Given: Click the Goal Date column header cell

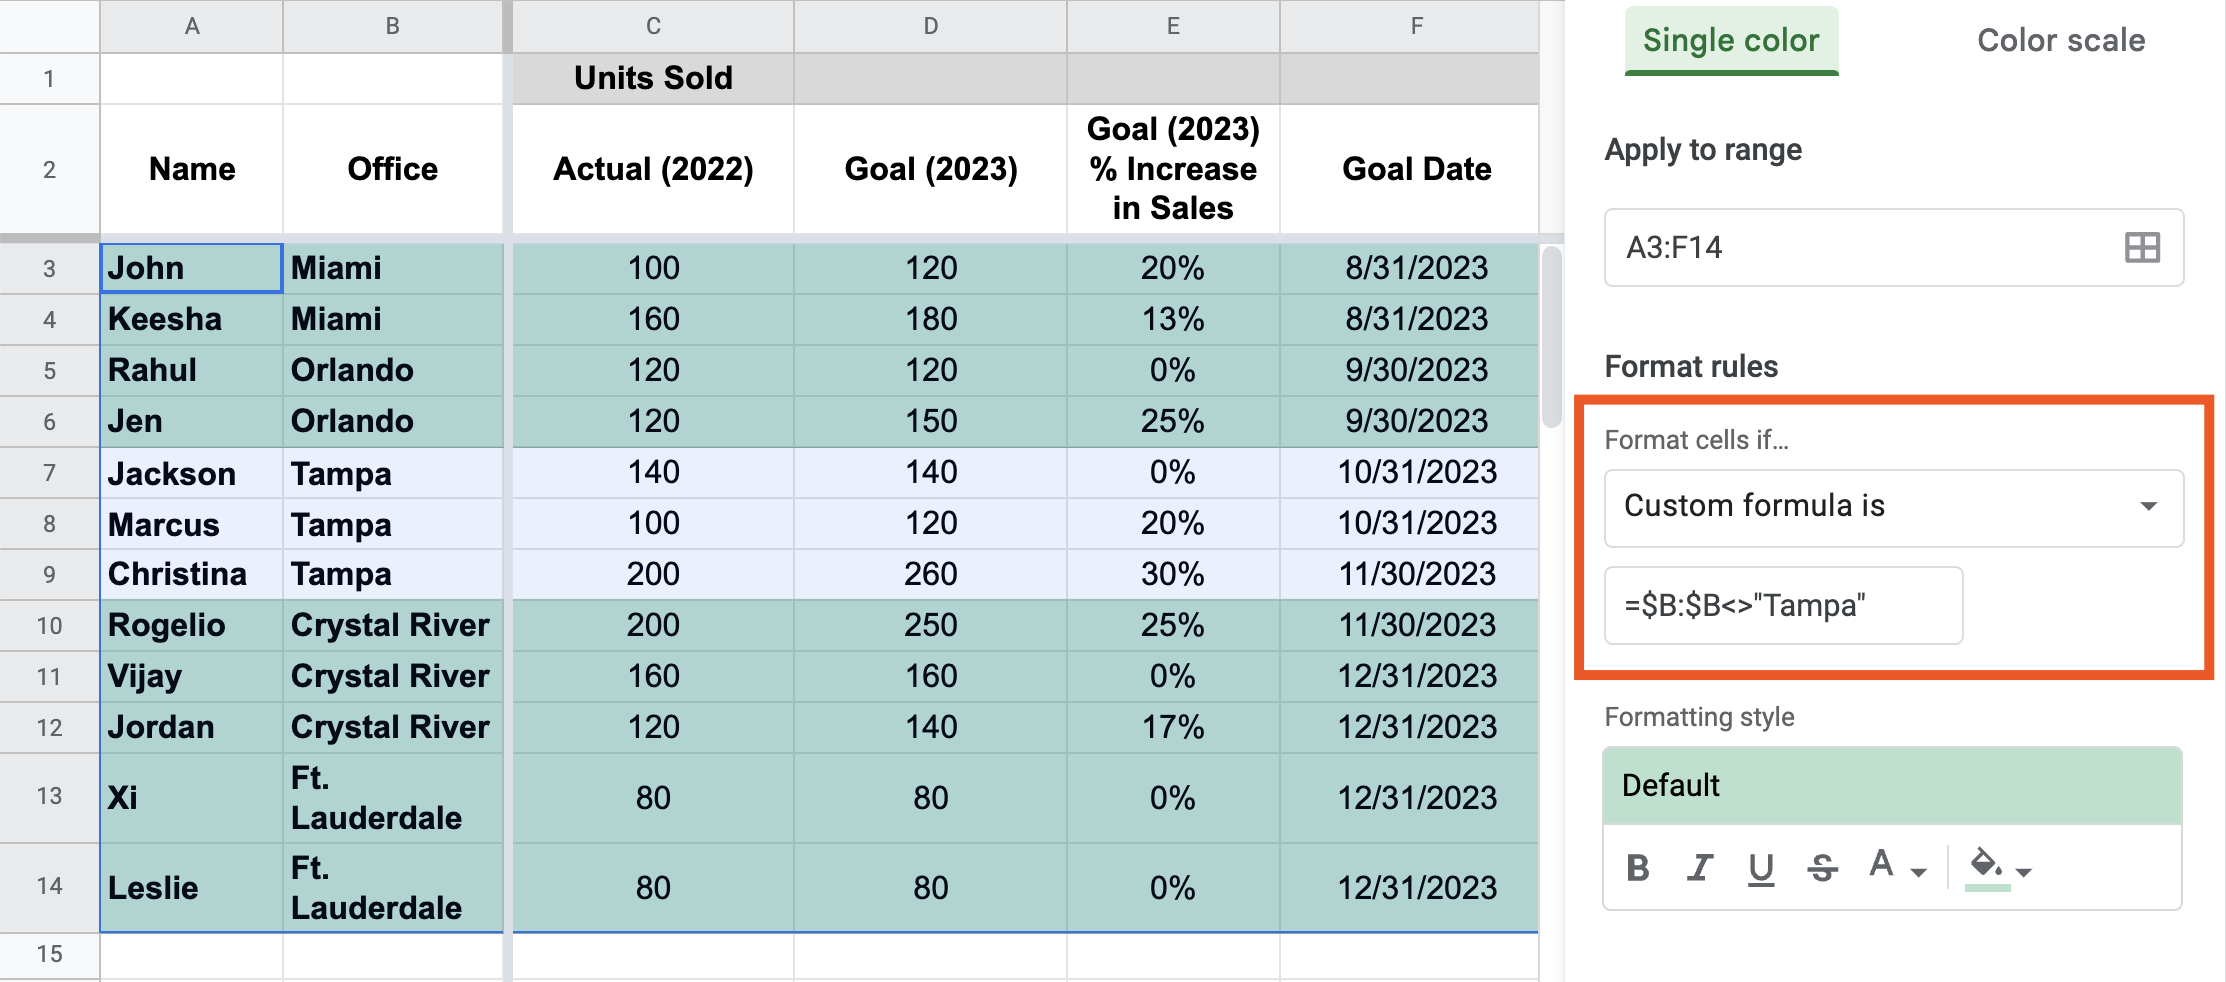Looking at the screenshot, I should [x=1416, y=169].
